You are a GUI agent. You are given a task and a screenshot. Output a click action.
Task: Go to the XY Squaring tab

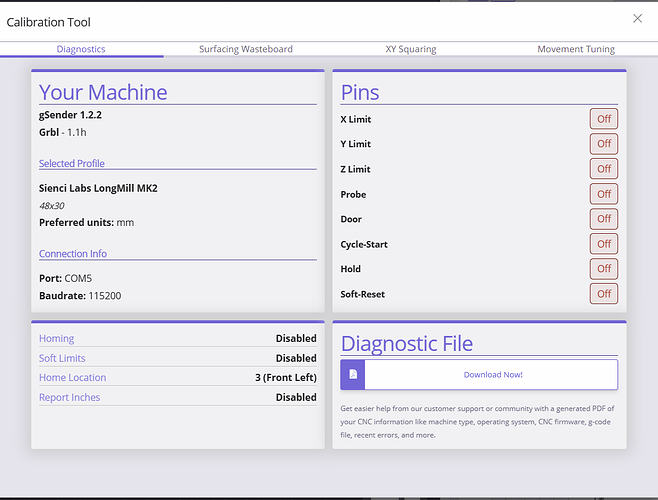tap(411, 49)
